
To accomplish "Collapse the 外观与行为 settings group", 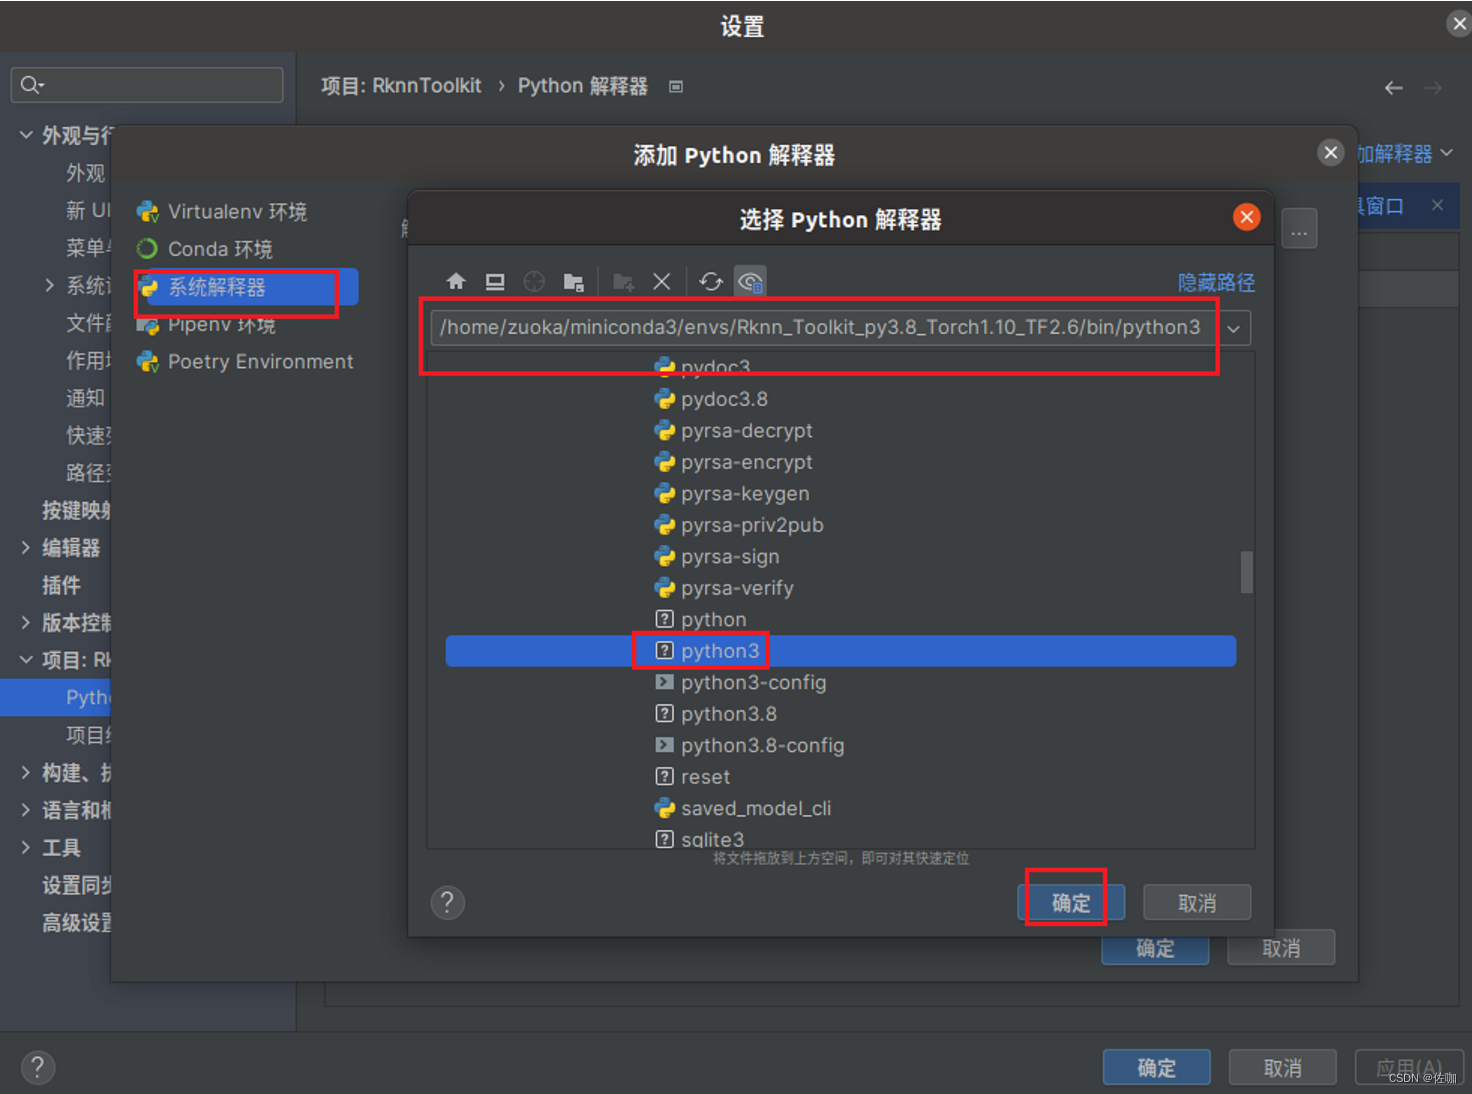I will click(26, 135).
